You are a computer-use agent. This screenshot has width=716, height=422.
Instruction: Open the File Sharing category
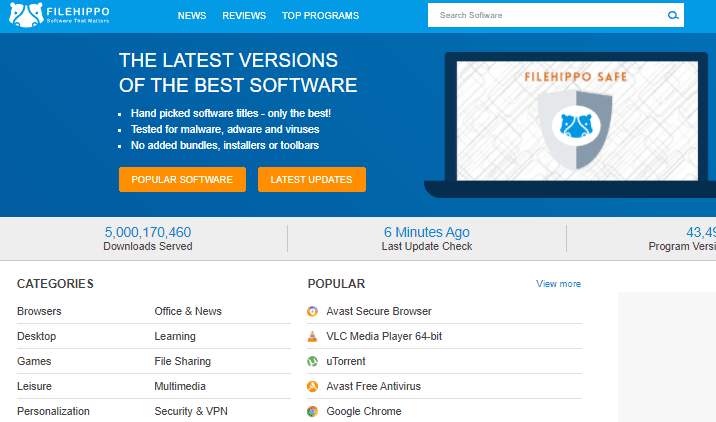point(182,361)
